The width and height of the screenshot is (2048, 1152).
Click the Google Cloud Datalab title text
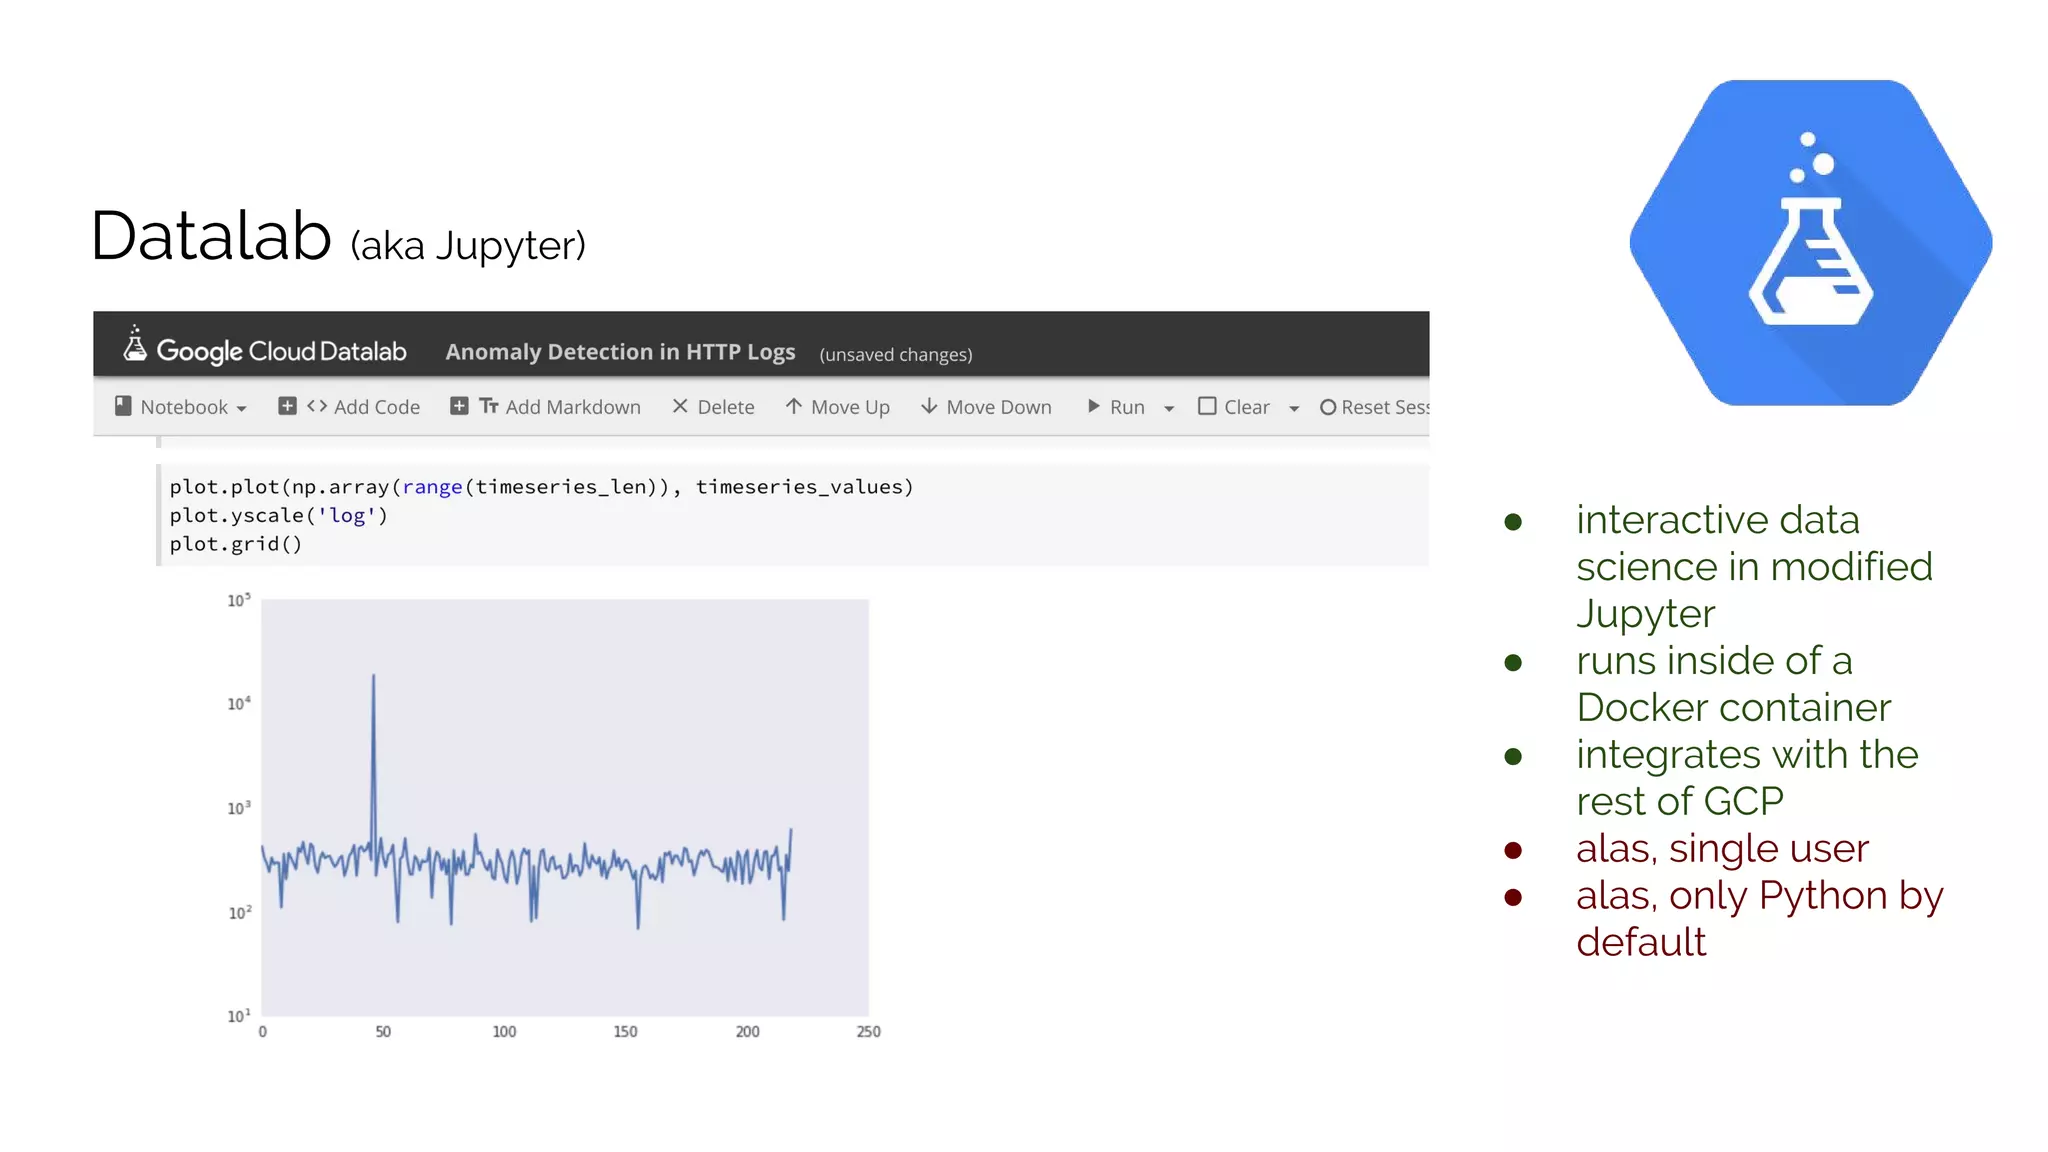click(281, 351)
